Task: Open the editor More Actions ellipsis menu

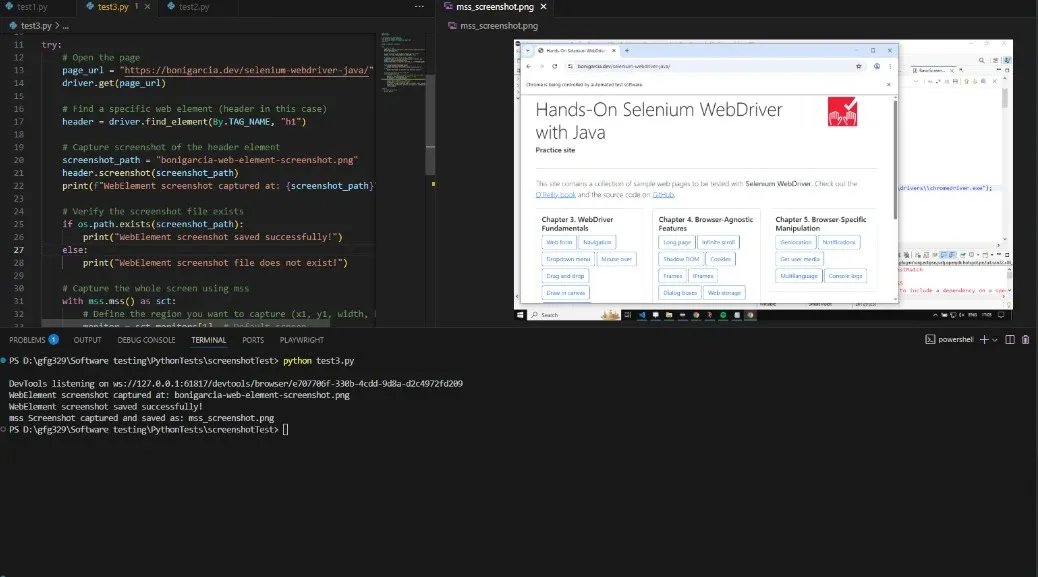Action: click(x=419, y=7)
